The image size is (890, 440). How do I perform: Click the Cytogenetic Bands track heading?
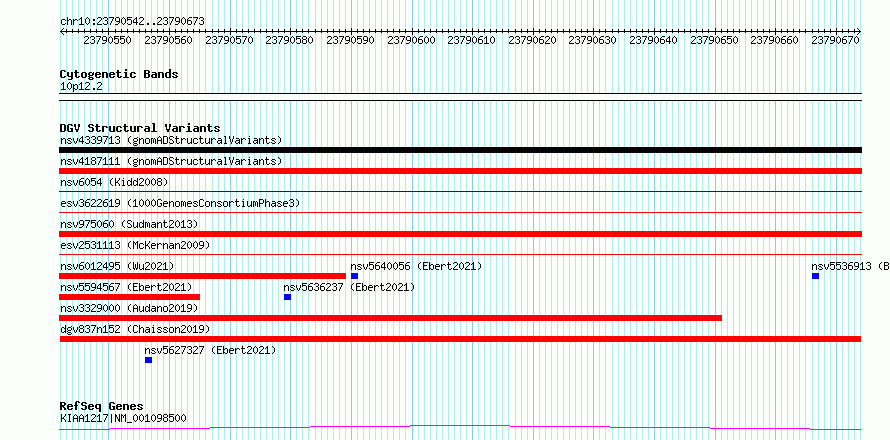(x=119, y=74)
